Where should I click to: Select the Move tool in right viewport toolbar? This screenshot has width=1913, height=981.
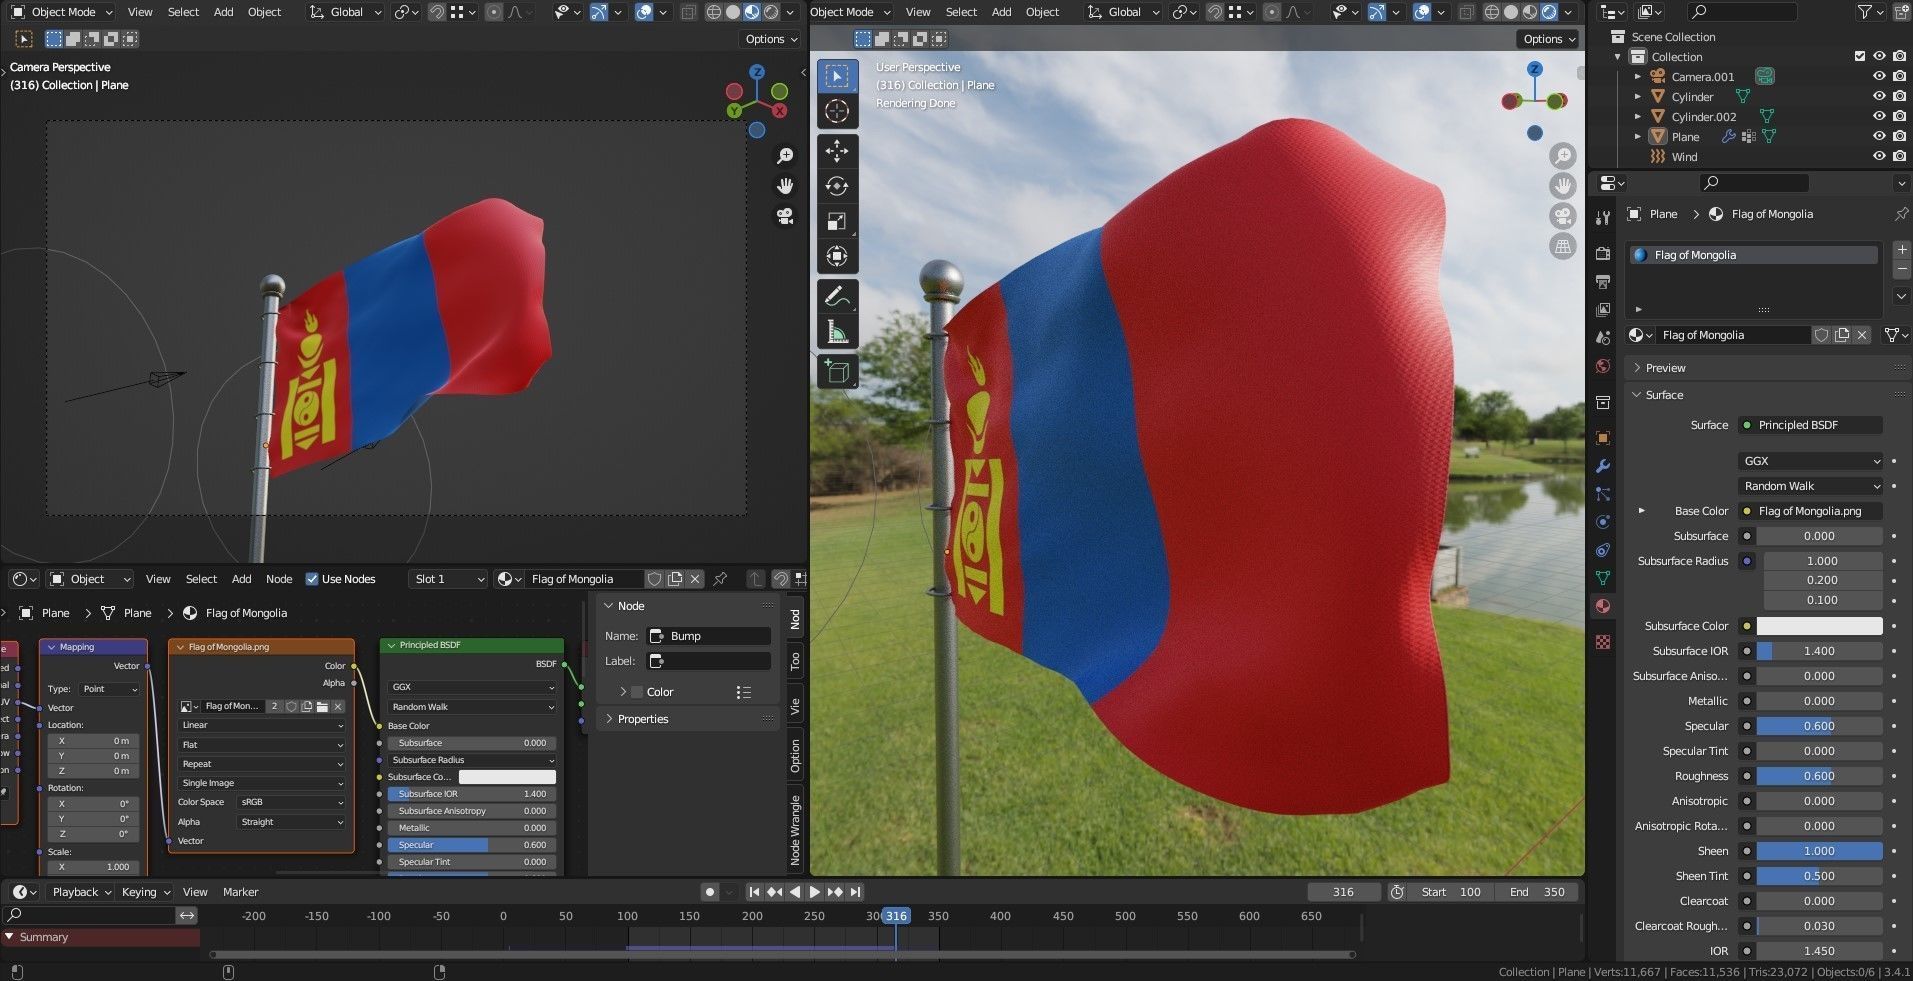[x=837, y=151]
